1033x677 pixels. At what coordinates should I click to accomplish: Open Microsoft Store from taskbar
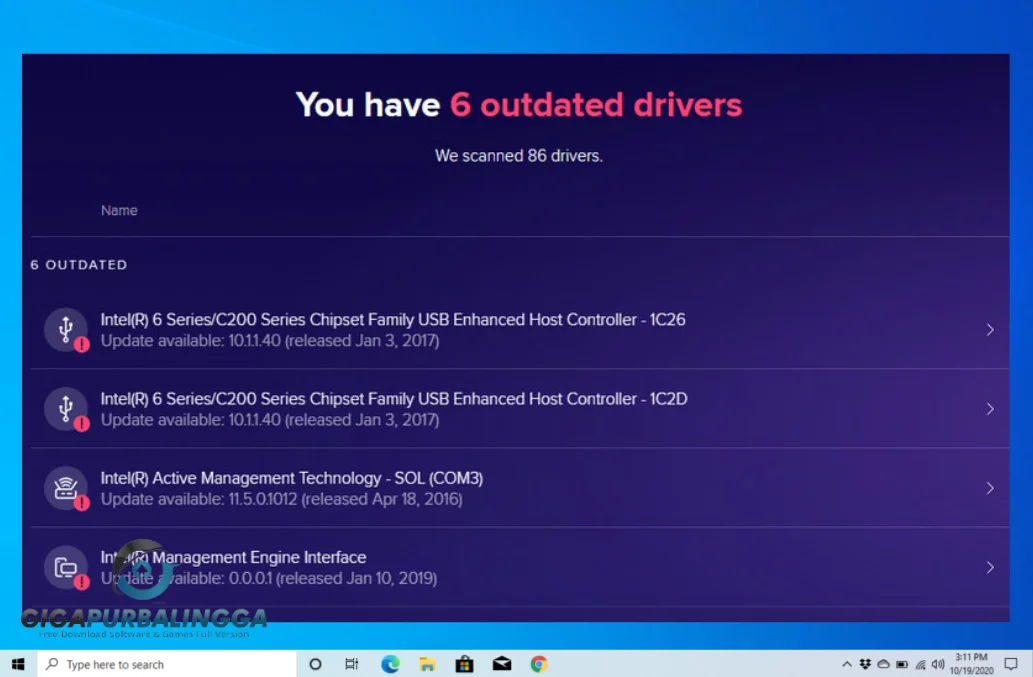[464, 664]
